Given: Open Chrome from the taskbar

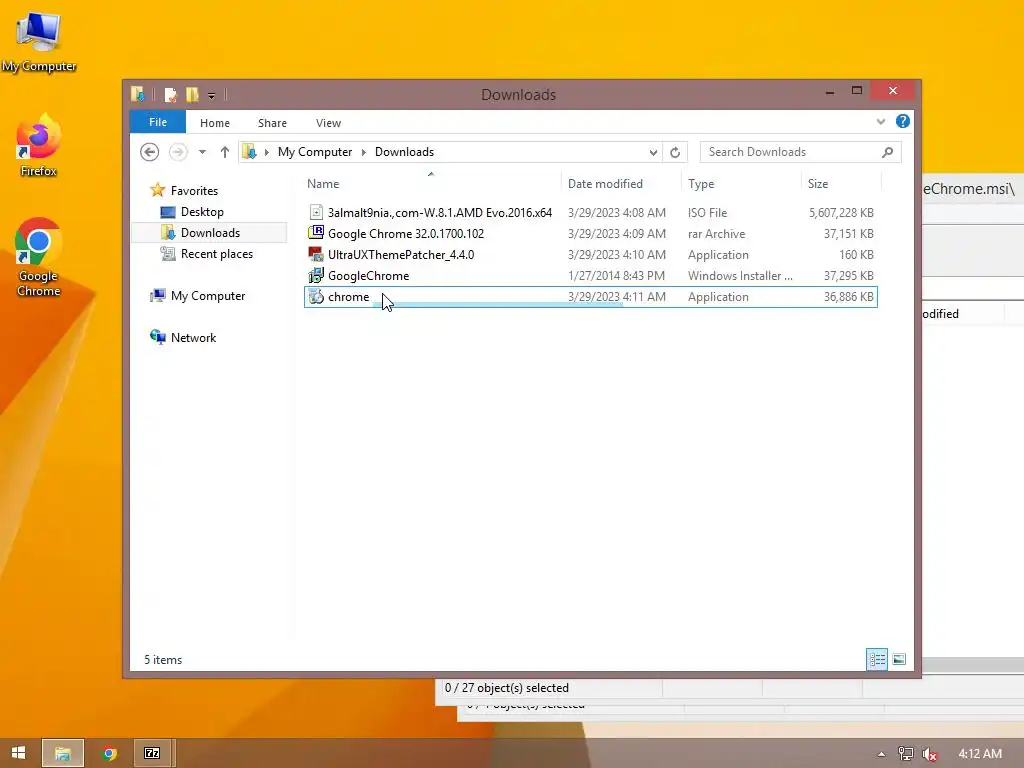Looking at the screenshot, I should click(x=109, y=753).
